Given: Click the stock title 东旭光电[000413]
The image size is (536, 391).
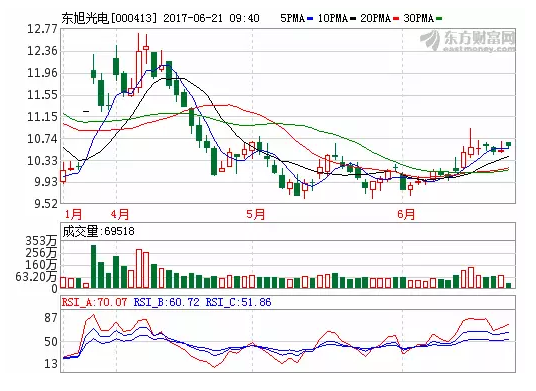Looking at the screenshot, I should coord(109,18).
